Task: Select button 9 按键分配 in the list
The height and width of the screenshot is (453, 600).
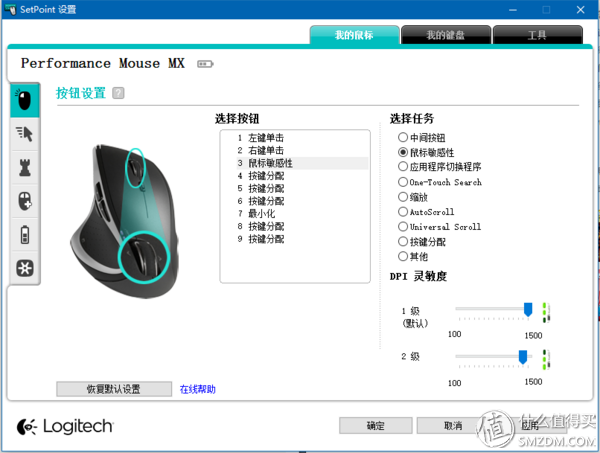Action: pyautogui.click(x=302, y=239)
